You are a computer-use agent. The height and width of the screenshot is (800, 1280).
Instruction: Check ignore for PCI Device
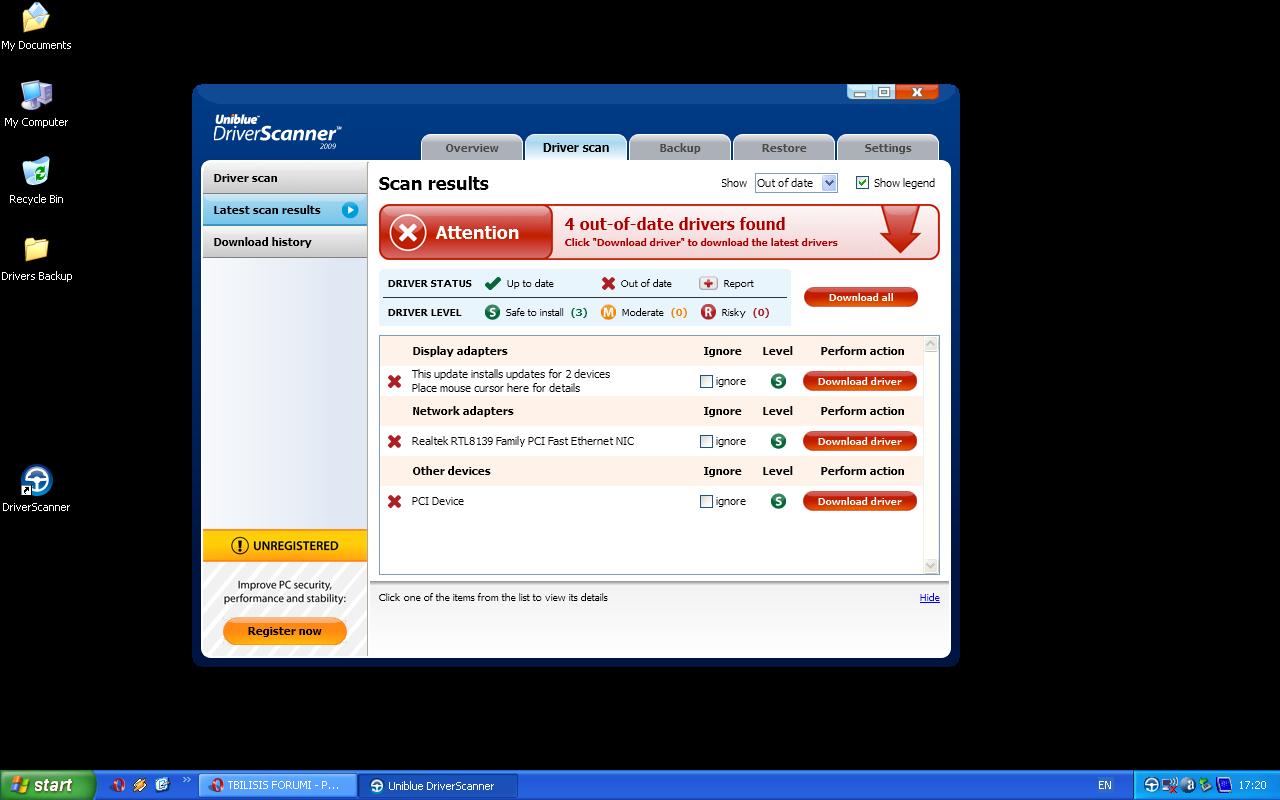tap(706, 501)
